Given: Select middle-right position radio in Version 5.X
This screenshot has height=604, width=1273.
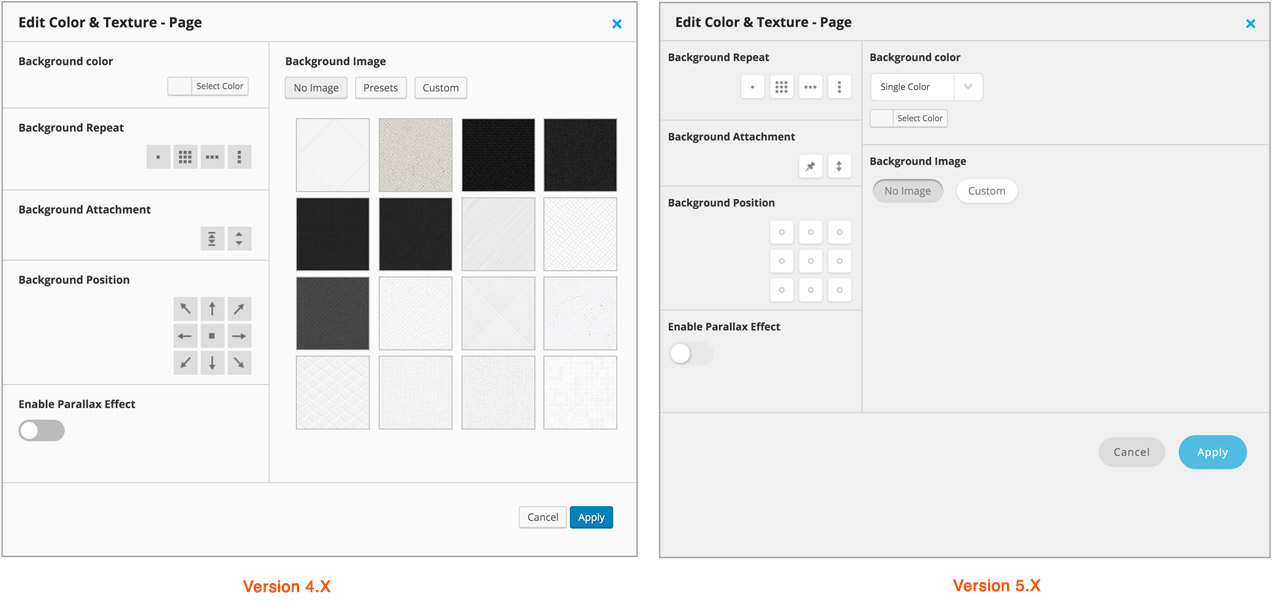Looking at the screenshot, I should pos(839,261).
